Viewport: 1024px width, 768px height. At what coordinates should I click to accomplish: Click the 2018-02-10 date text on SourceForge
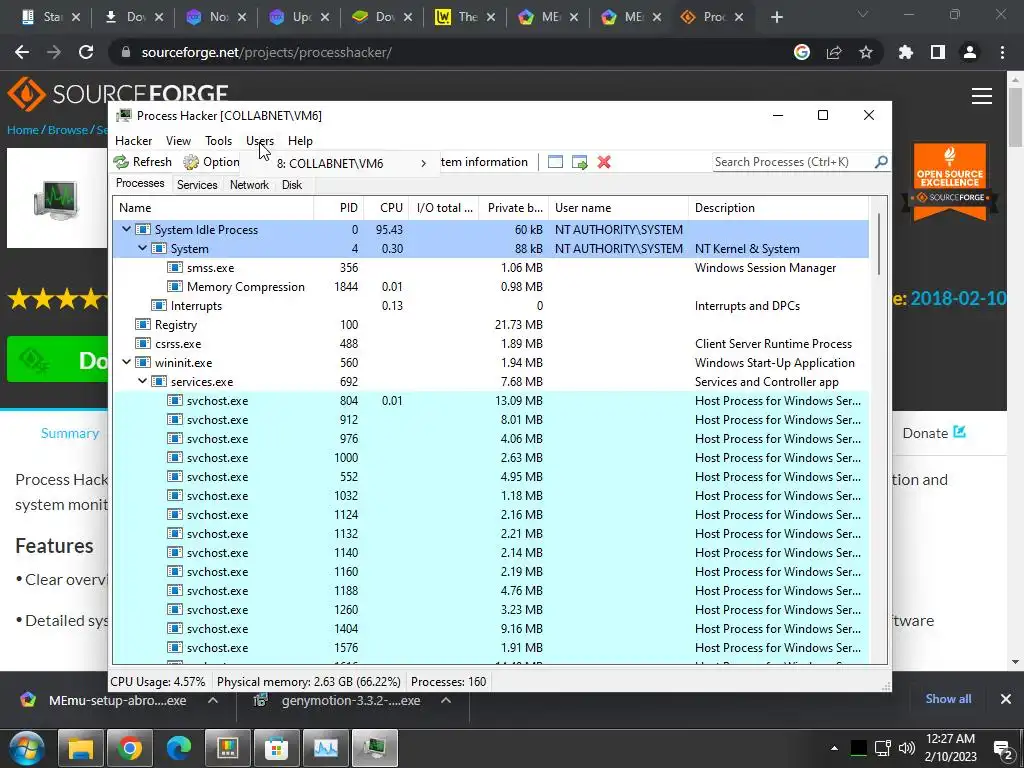click(958, 298)
